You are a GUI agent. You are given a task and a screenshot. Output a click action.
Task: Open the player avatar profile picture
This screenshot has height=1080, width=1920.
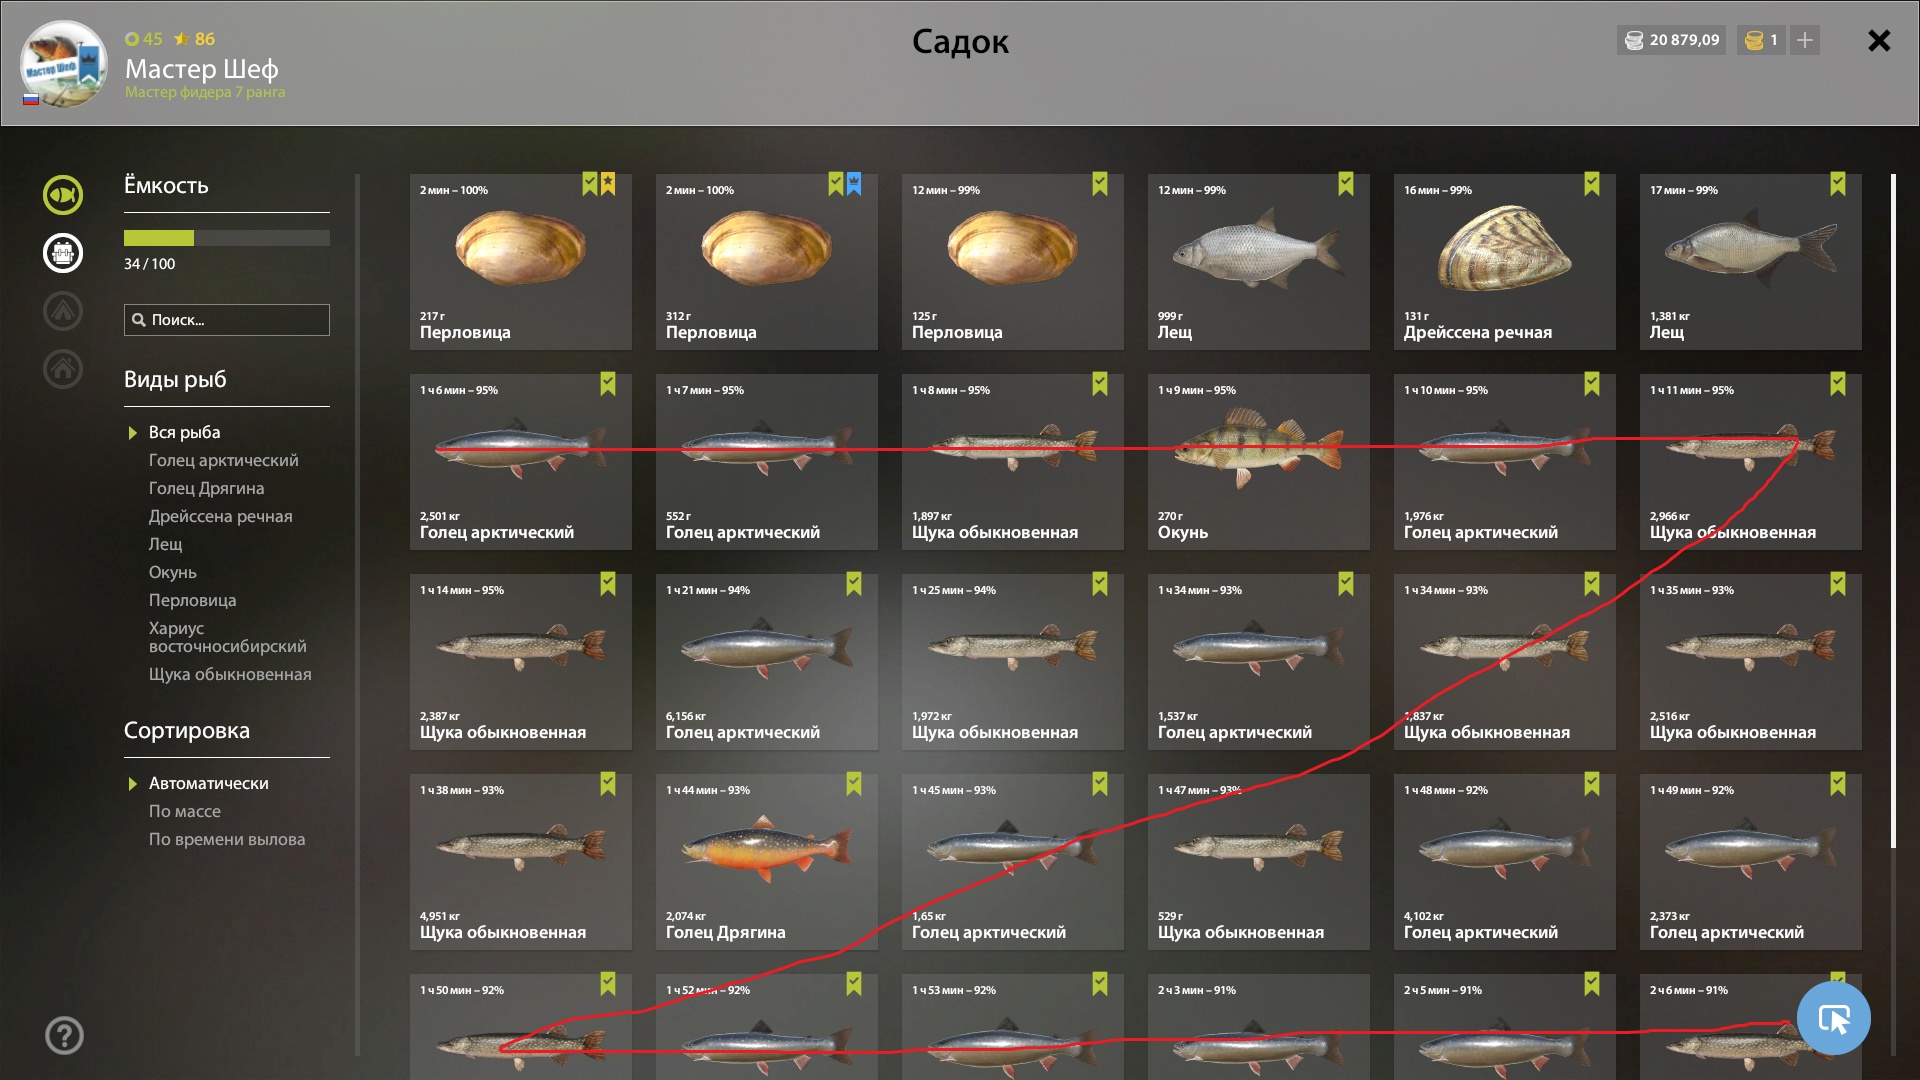coord(64,64)
